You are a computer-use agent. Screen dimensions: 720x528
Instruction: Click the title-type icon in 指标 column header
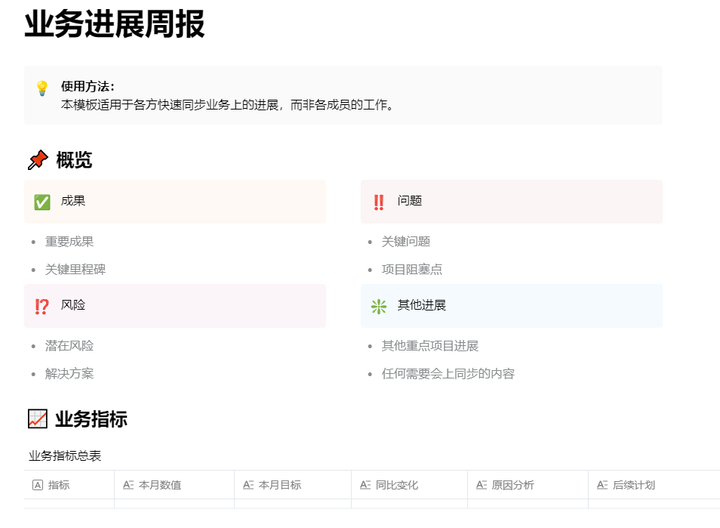38,485
